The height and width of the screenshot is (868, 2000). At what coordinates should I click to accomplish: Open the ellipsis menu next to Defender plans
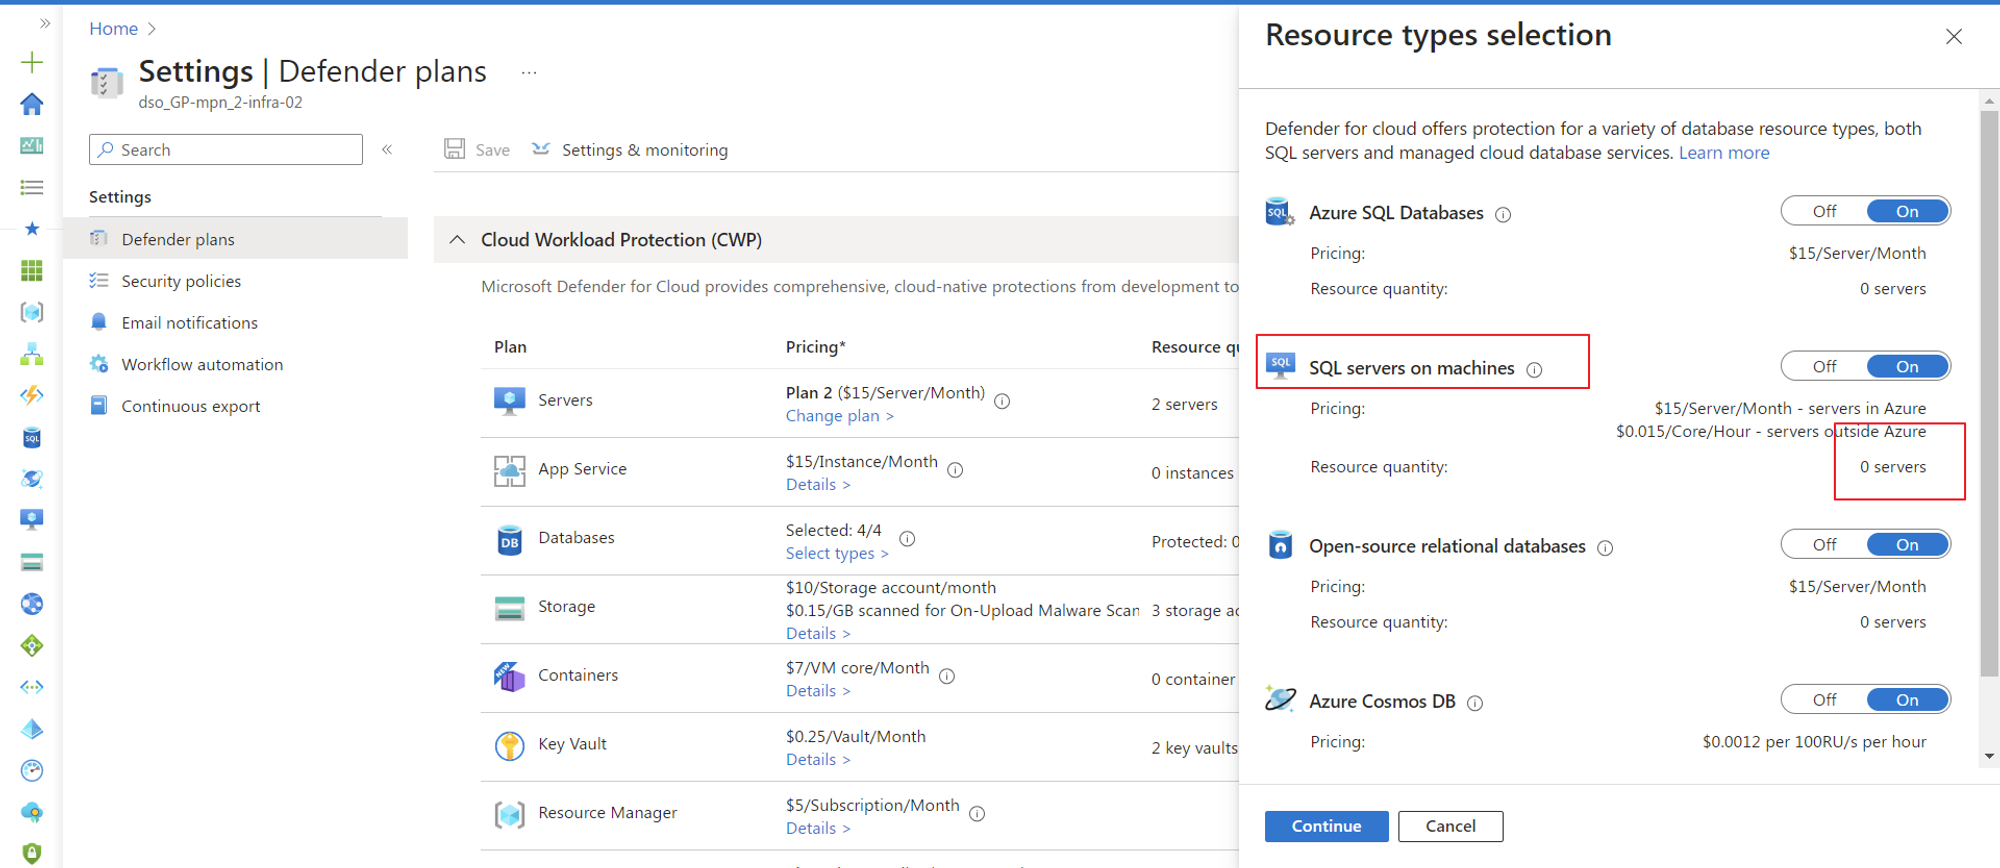(x=529, y=72)
